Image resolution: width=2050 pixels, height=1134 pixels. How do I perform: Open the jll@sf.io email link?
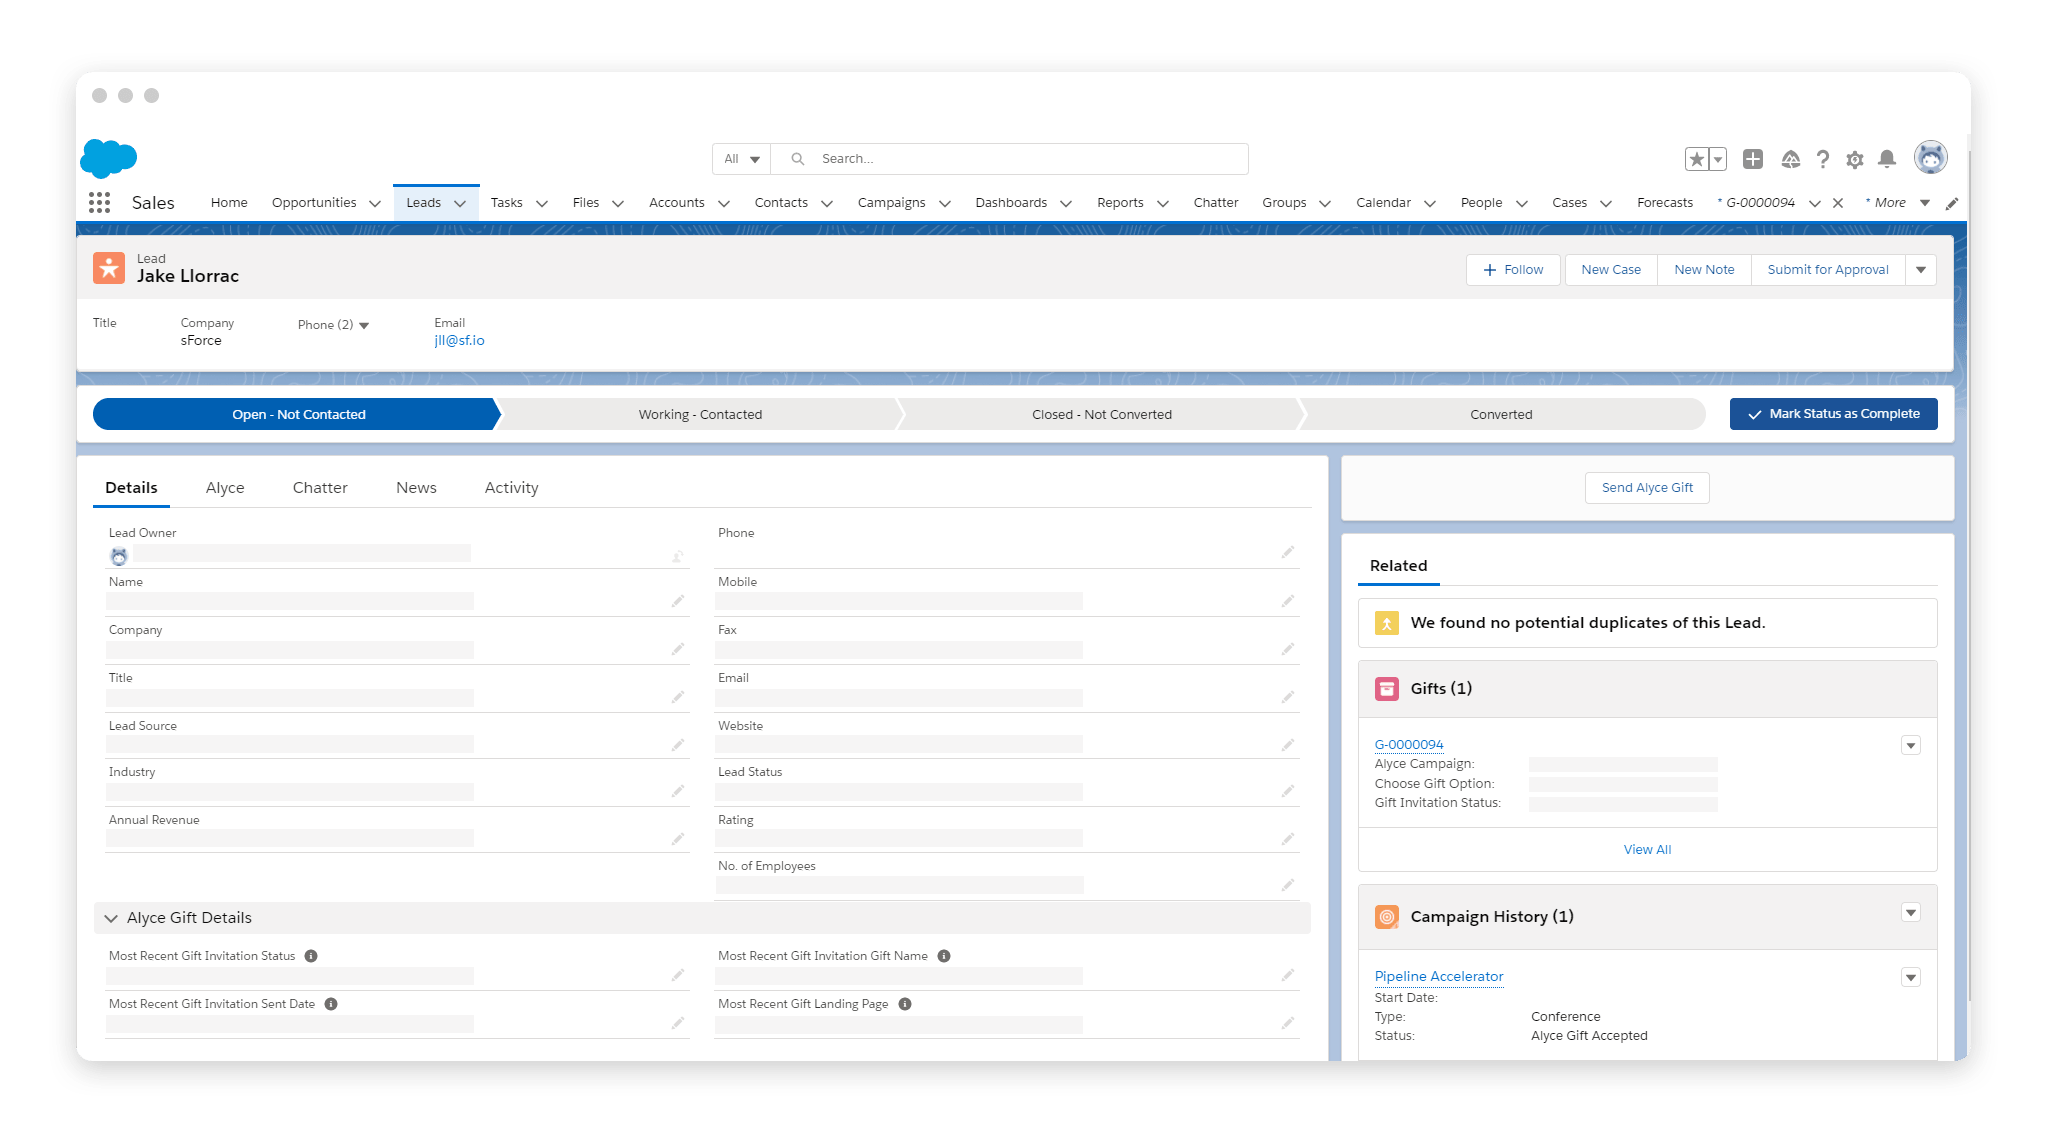pyautogui.click(x=459, y=341)
